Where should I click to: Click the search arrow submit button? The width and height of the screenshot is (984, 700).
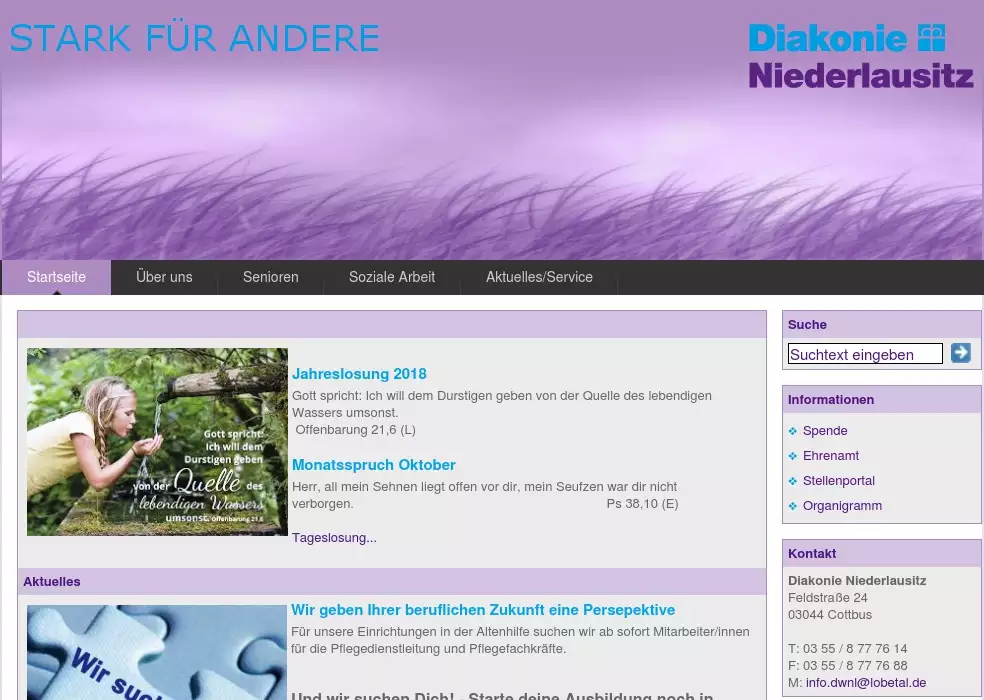click(960, 353)
